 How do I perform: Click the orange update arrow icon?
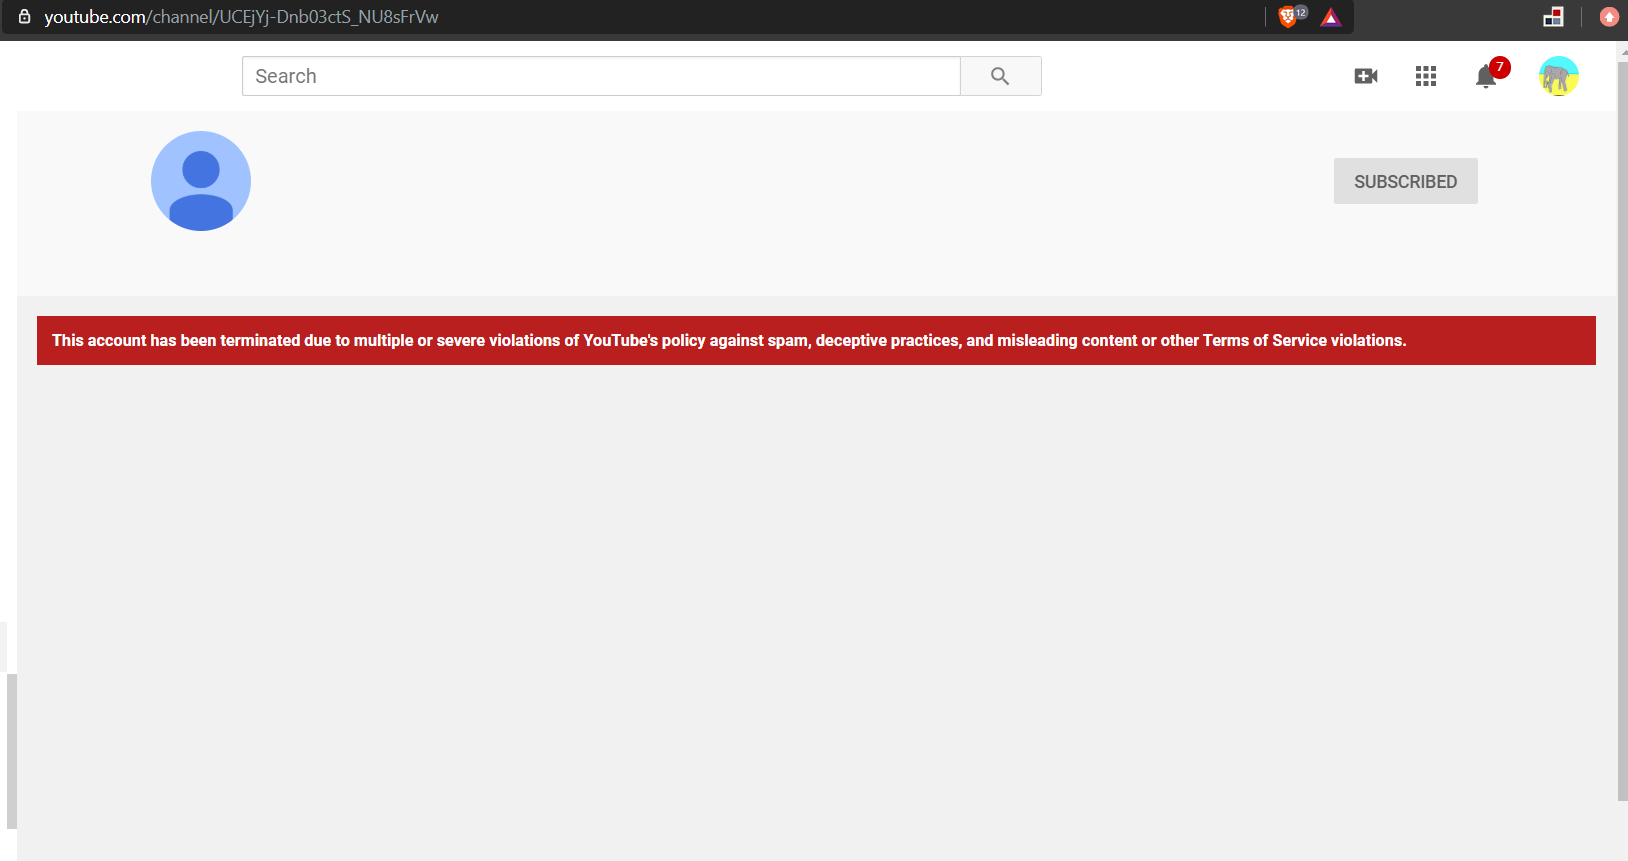click(1609, 17)
